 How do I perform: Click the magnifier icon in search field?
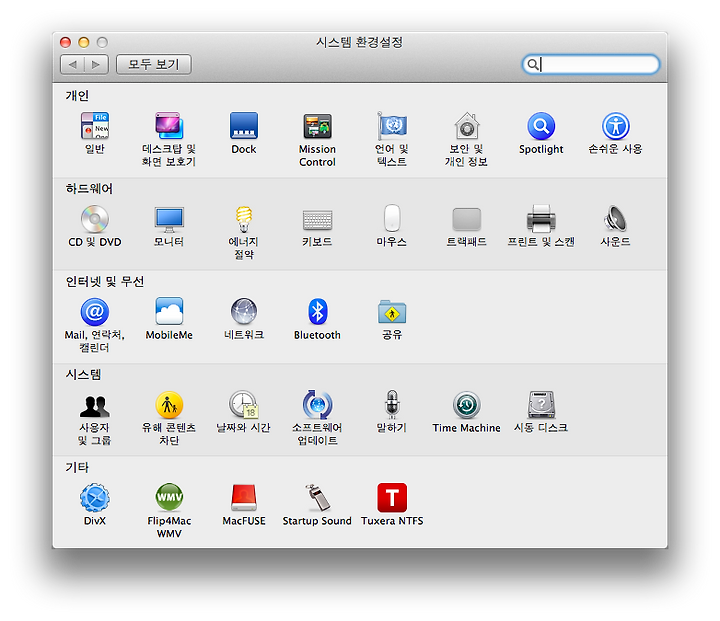(533, 64)
